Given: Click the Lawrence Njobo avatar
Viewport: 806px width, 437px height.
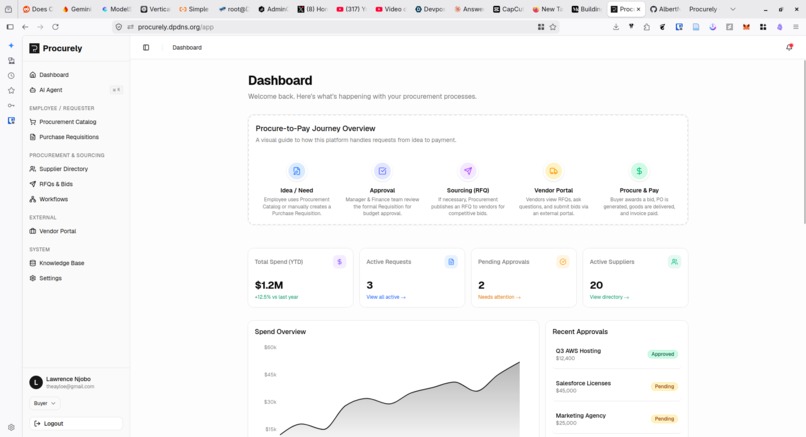Looking at the screenshot, I should click(x=35, y=382).
